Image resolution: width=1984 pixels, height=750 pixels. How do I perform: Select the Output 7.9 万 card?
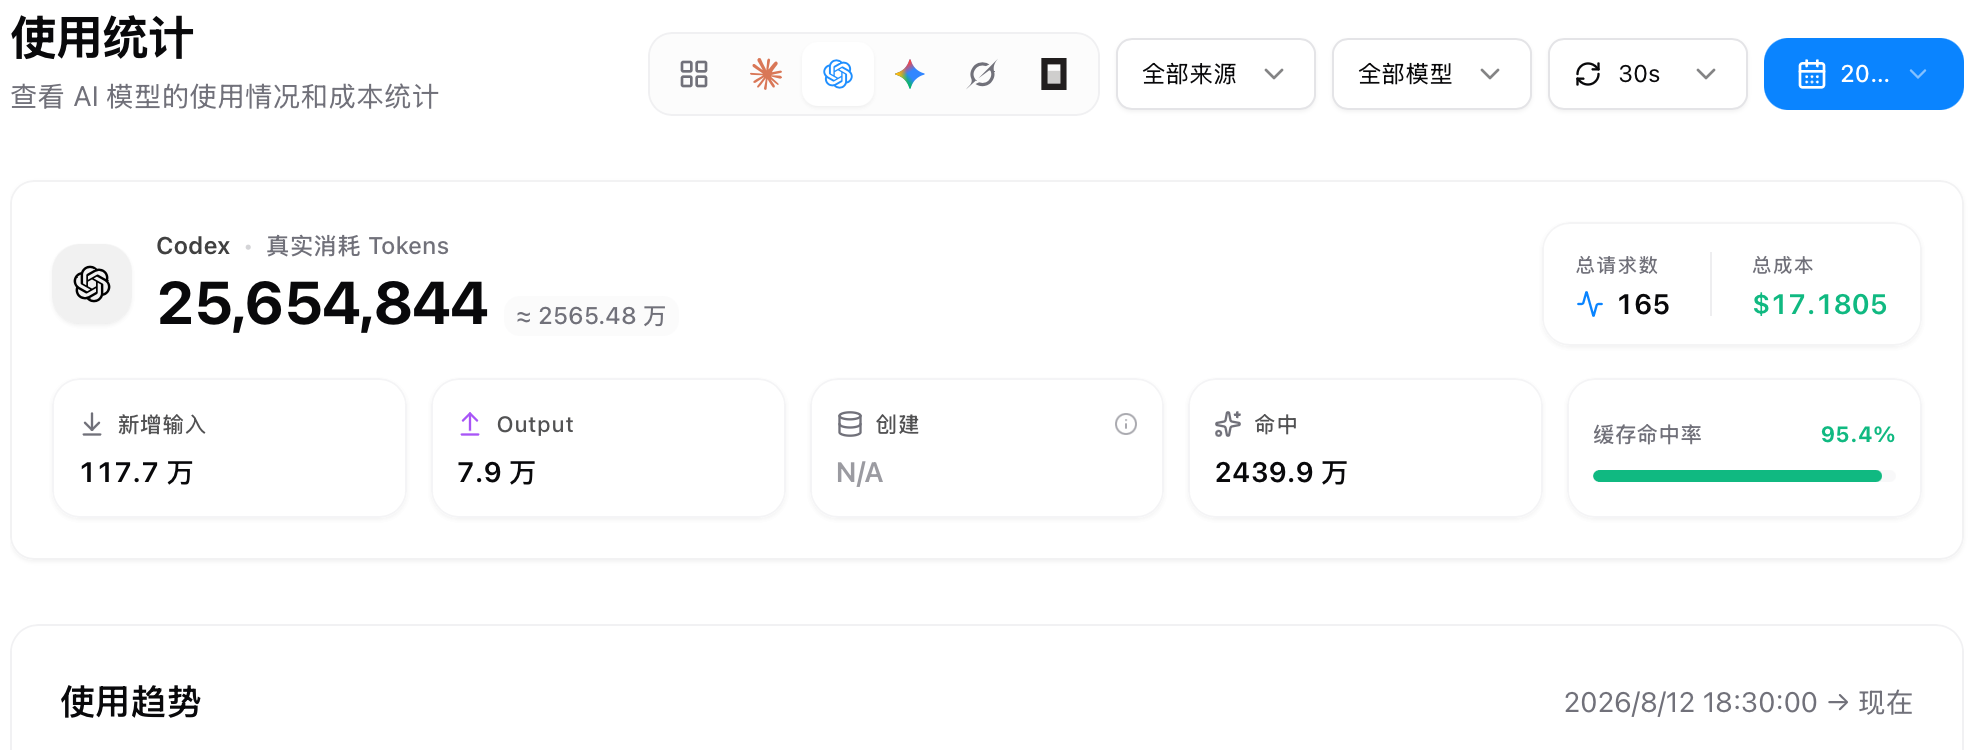(x=608, y=448)
